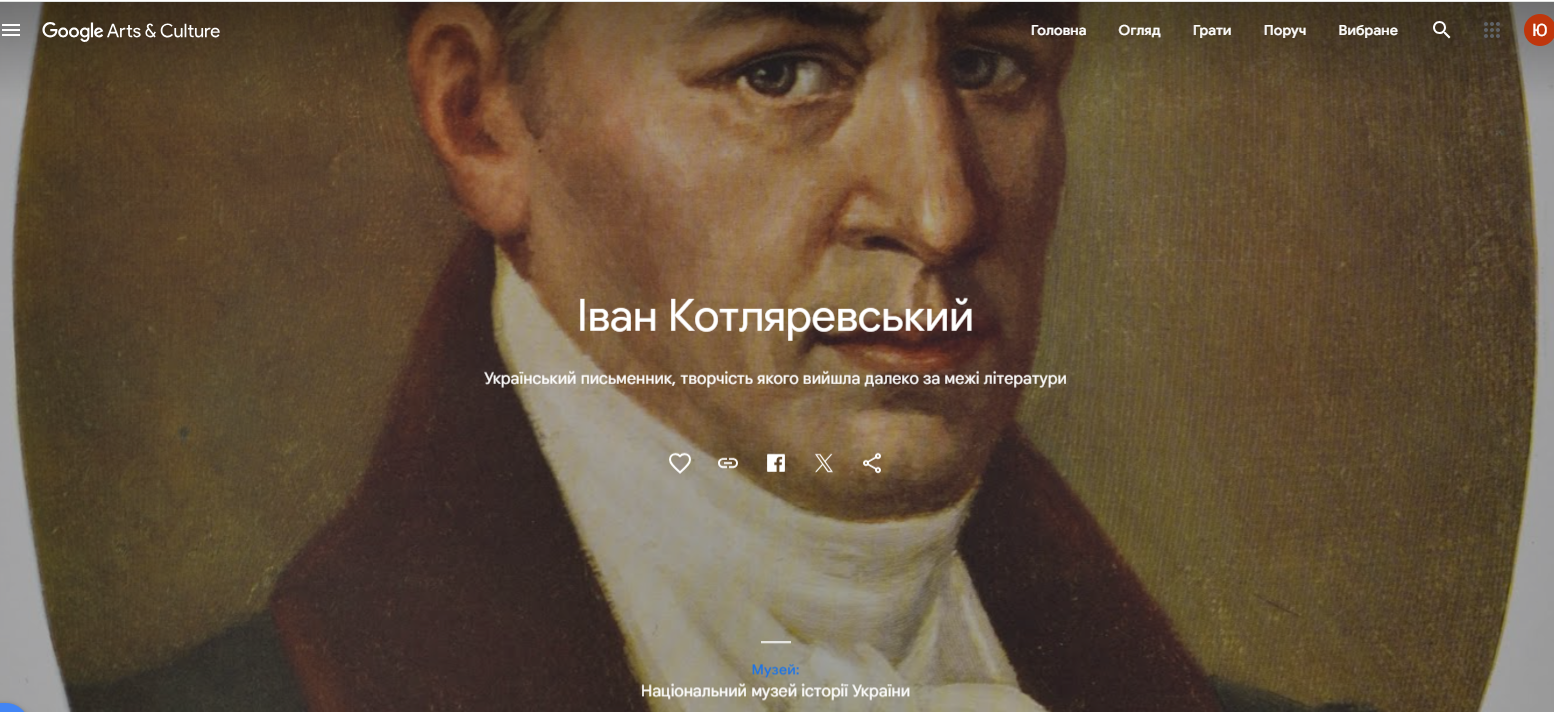Share the story on Facebook
1554x712 pixels.
(x=776, y=463)
